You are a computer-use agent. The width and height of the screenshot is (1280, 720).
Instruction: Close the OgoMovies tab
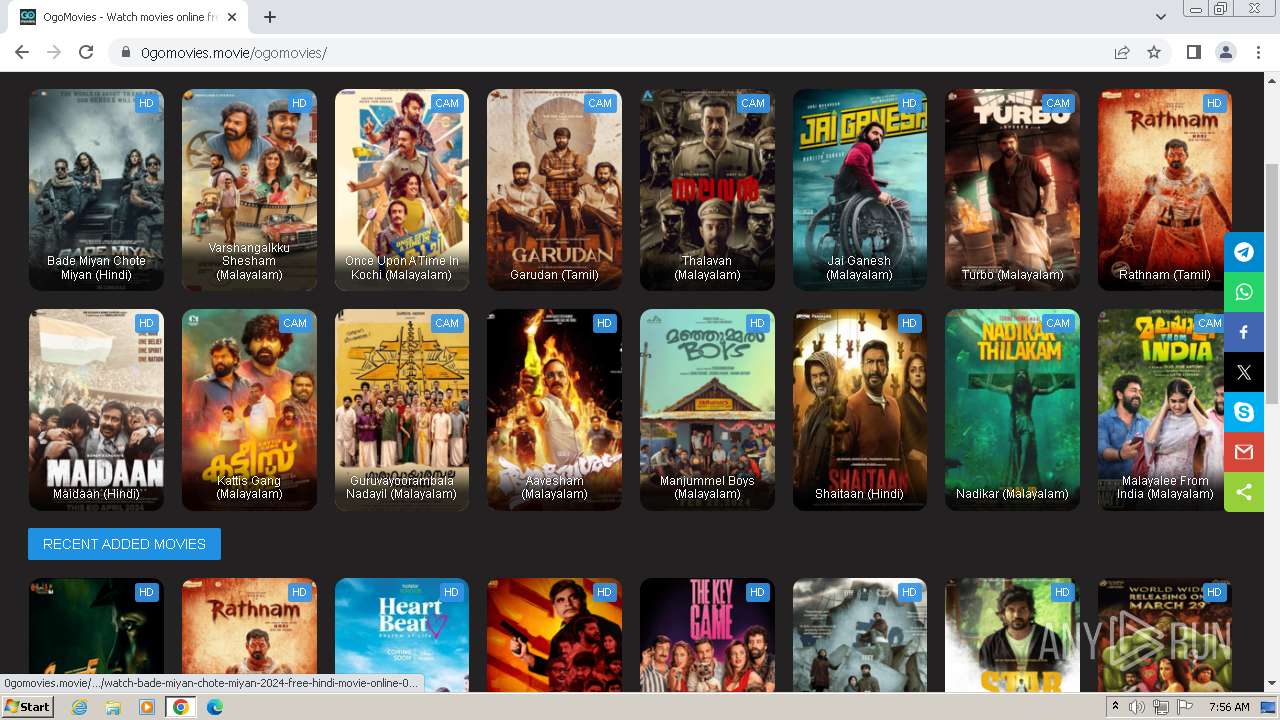click(233, 17)
